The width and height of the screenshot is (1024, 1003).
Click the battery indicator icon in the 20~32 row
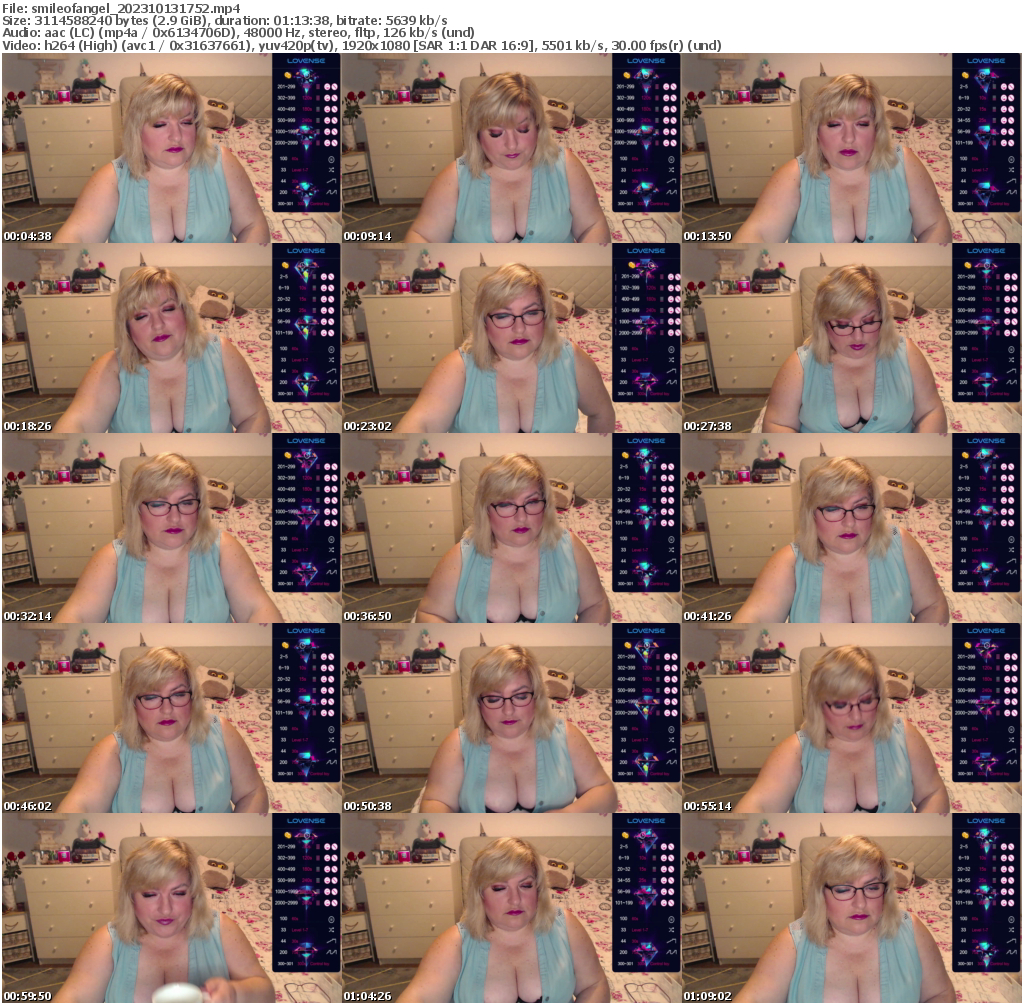pyautogui.click(x=993, y=109)
